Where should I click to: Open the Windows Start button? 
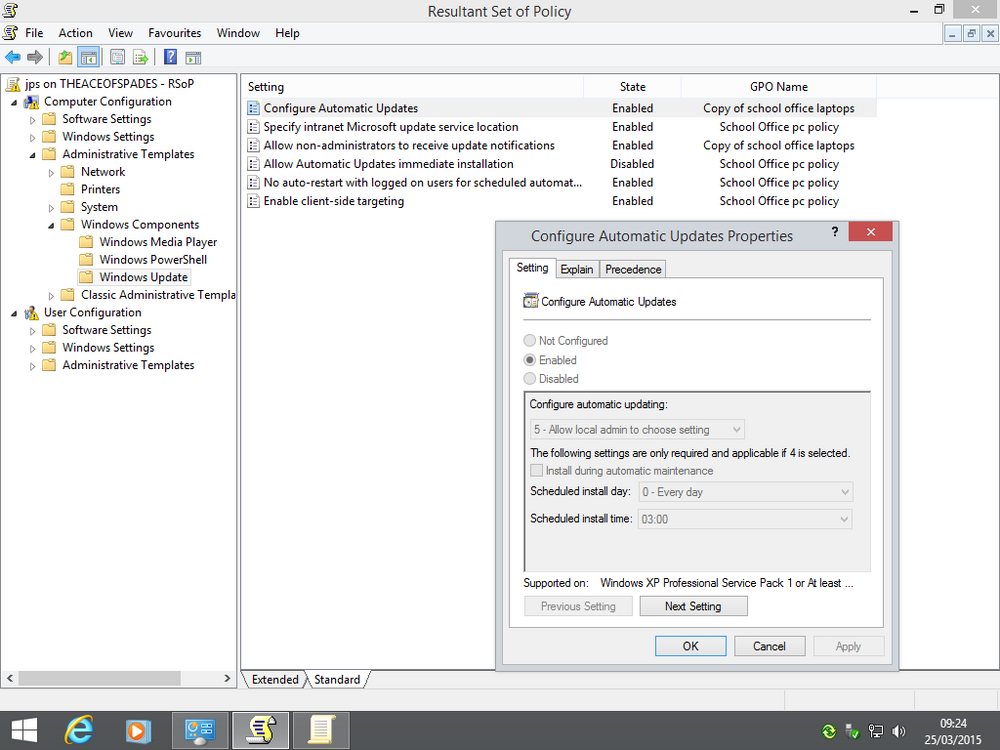24,730
